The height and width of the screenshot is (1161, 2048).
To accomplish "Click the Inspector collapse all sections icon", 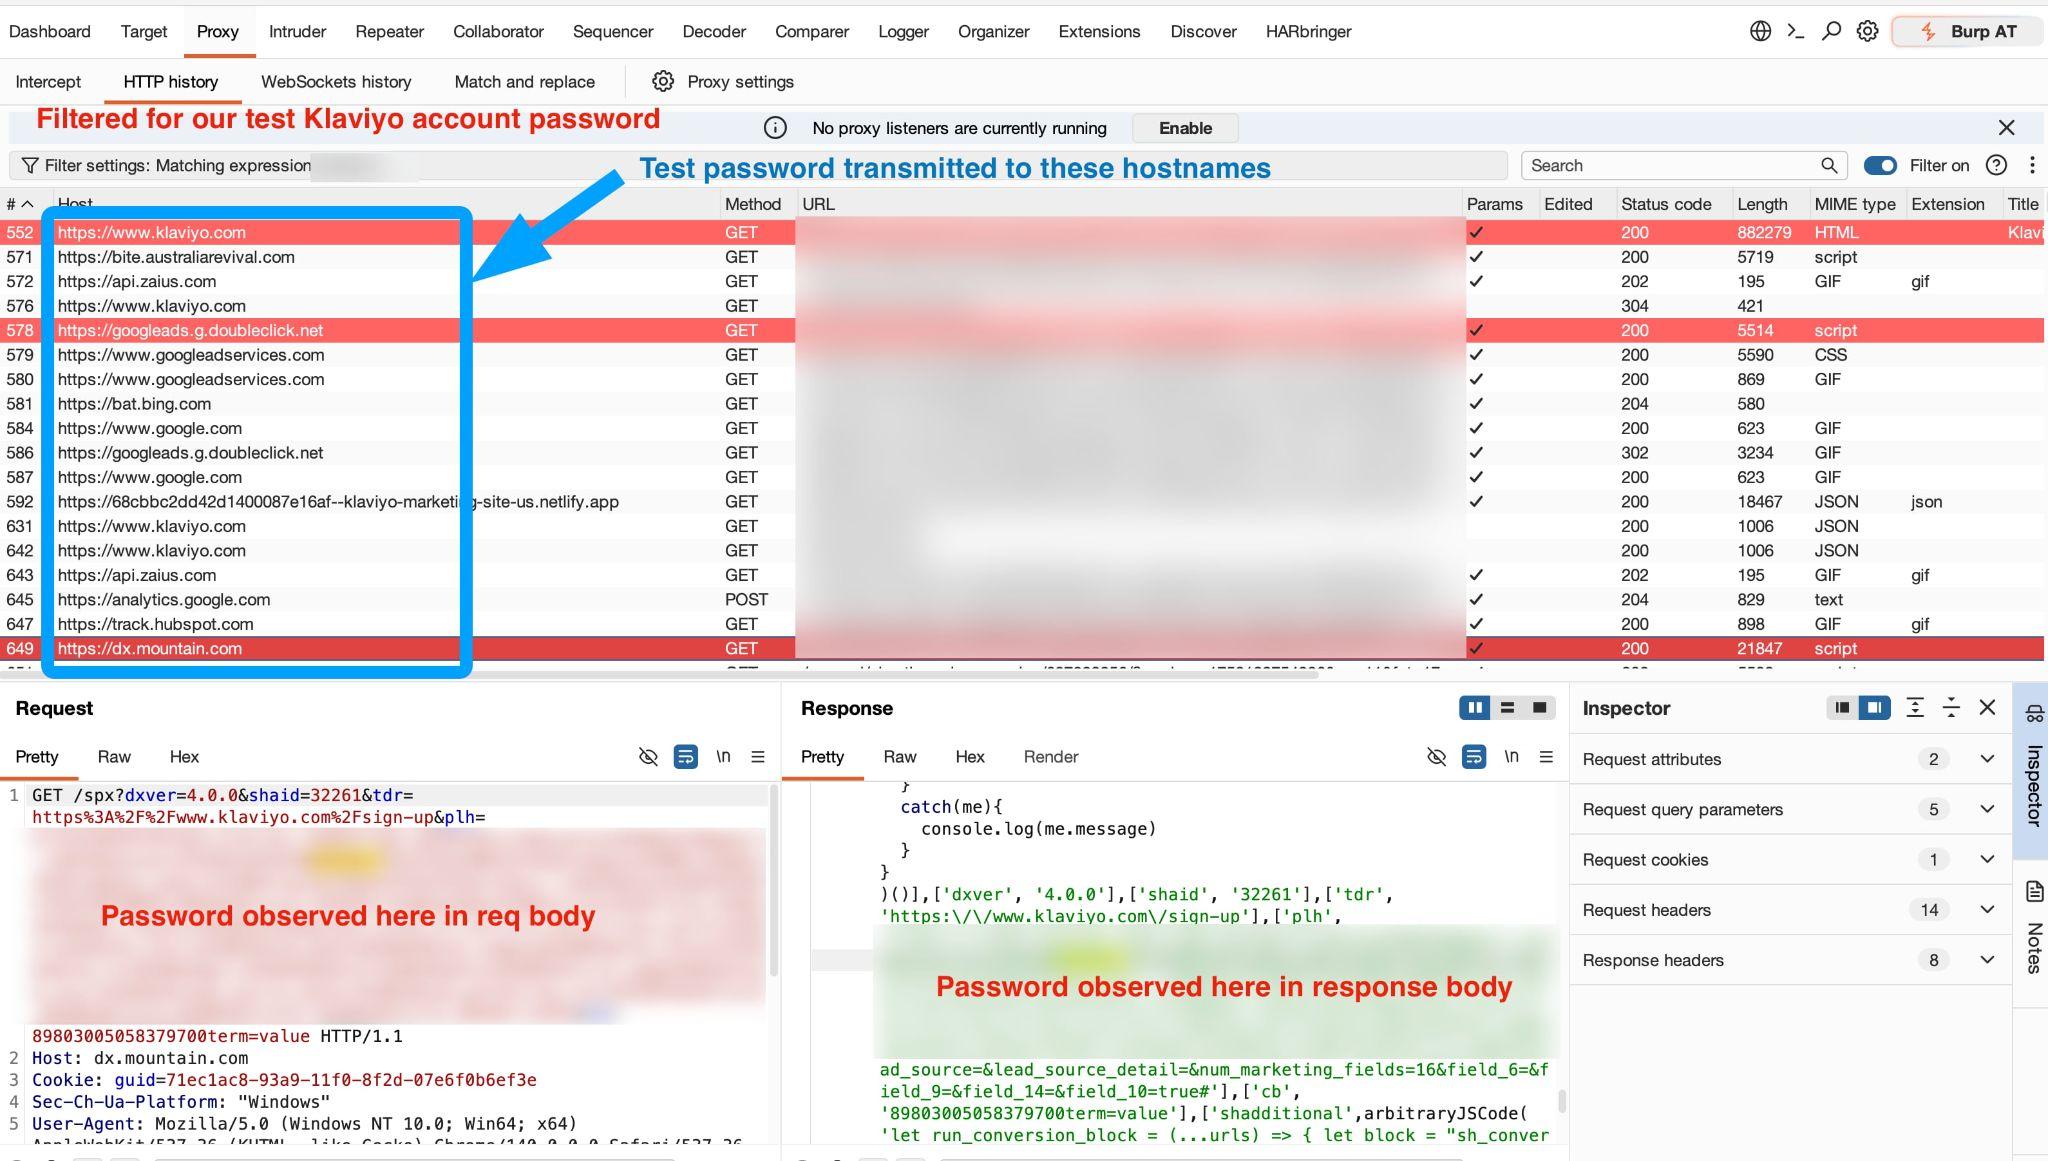I will [x=1951, y=708].
